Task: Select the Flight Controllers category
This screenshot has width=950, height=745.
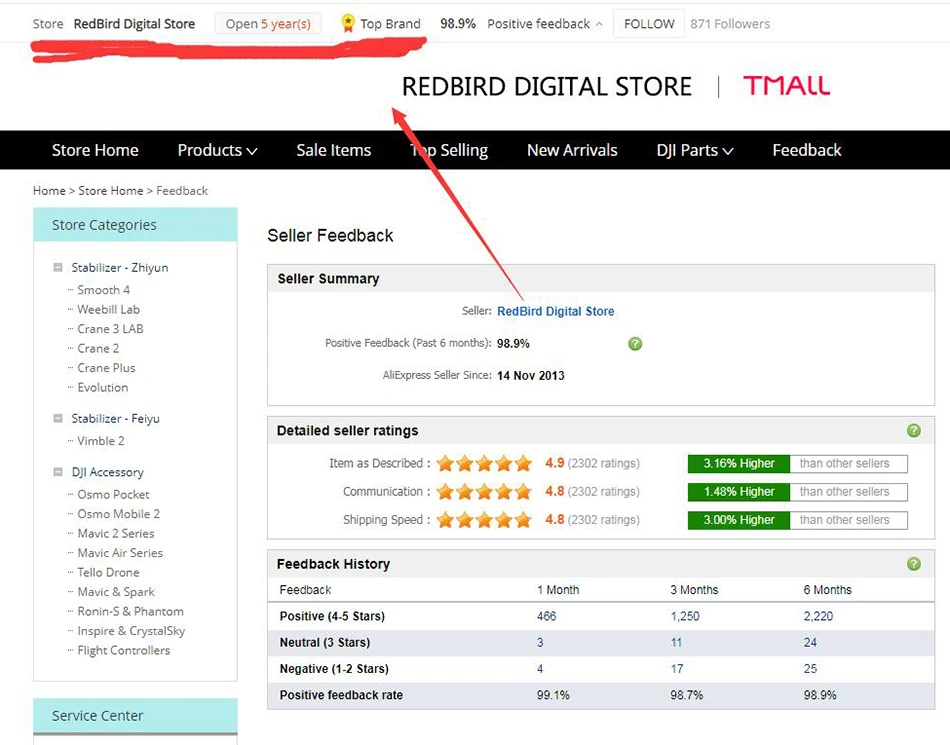Action: click(x=124, y=651)
